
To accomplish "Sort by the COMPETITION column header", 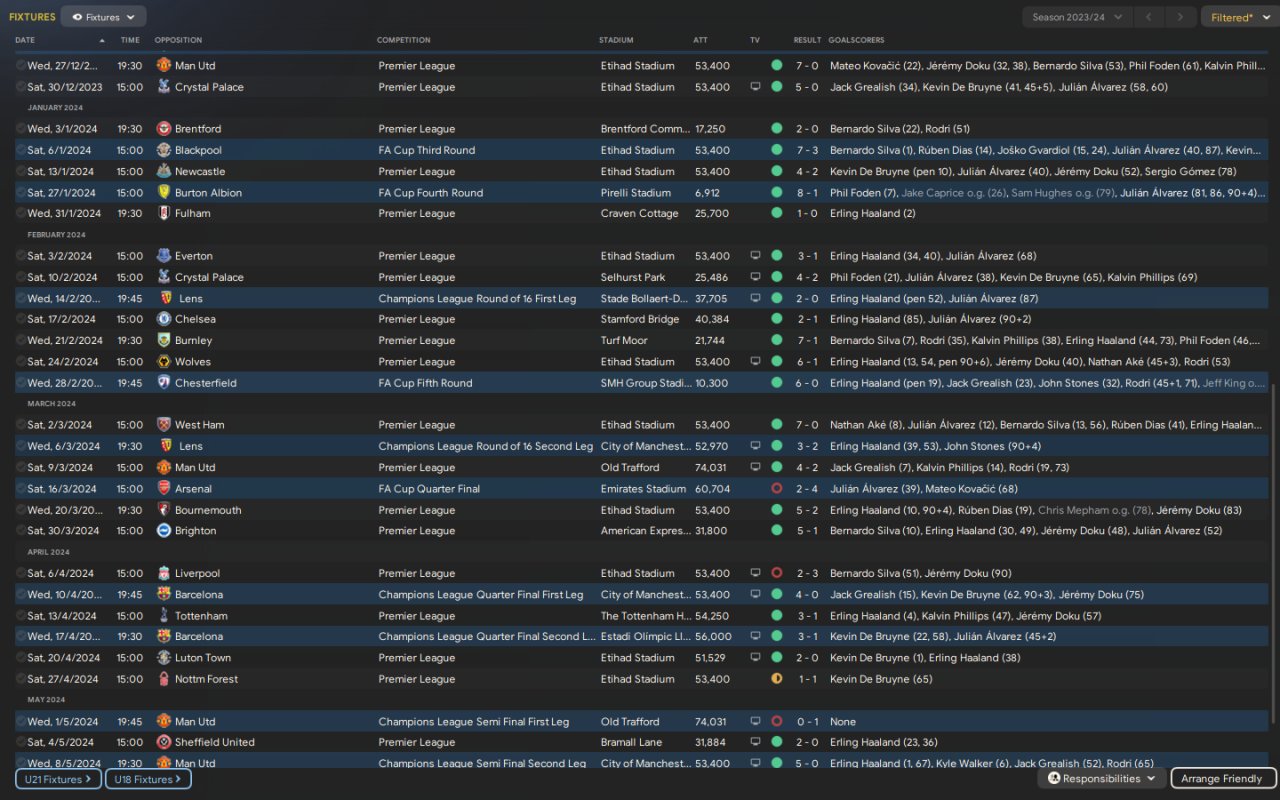I will coord(404,40).
